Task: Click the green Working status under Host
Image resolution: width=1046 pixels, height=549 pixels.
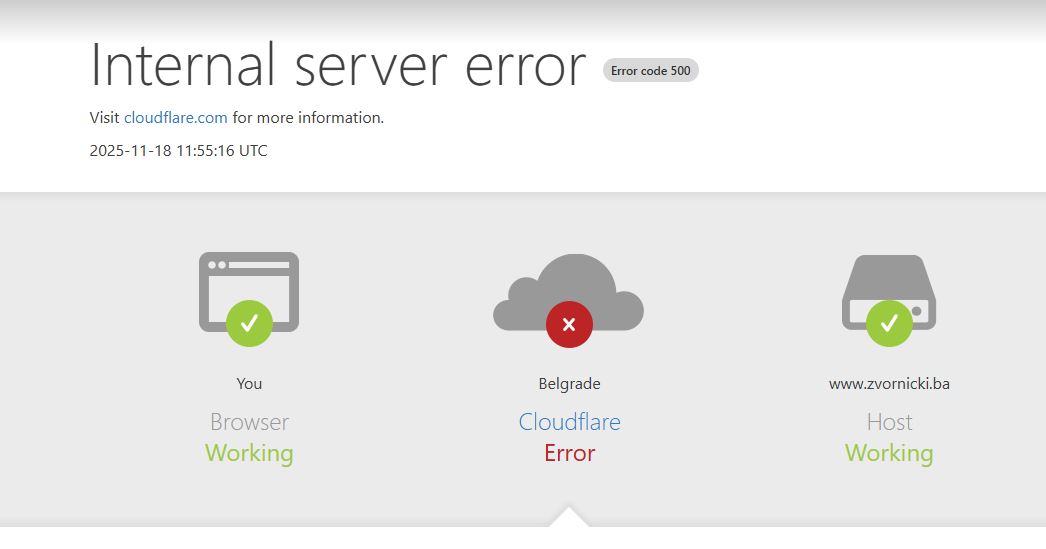Action: pyautogui.click(x=889, y=453)
